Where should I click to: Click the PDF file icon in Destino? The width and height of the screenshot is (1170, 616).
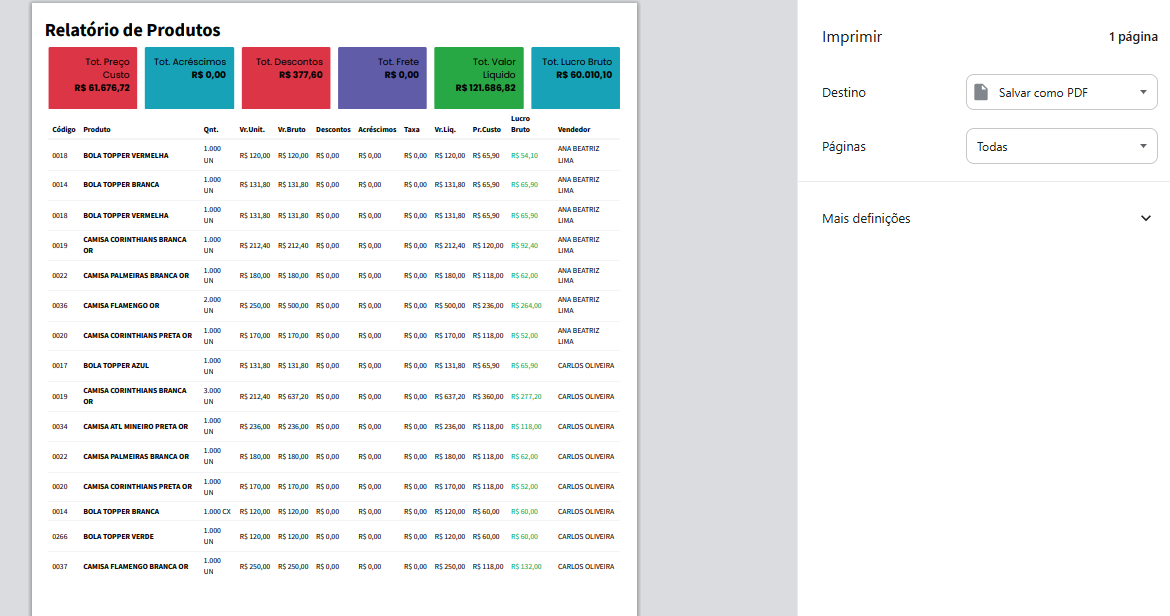click(x=981, y=93)
